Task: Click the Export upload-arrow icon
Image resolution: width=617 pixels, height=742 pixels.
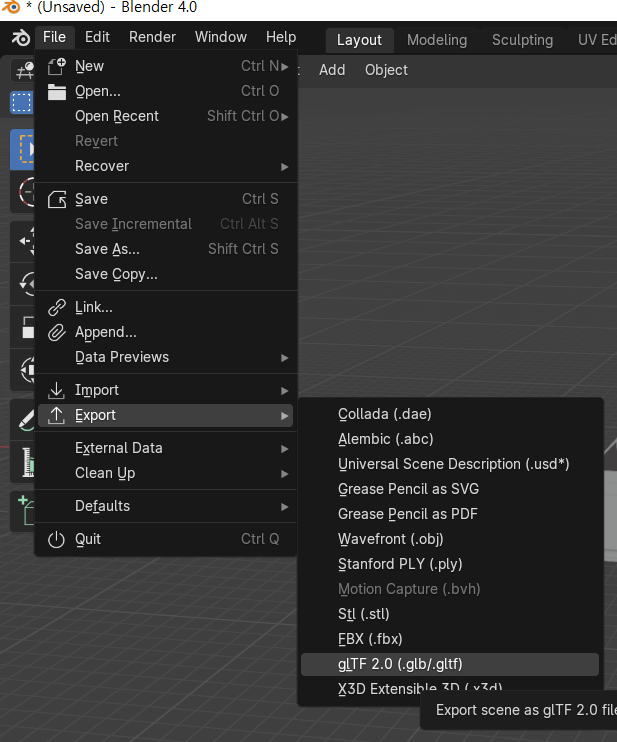Action: pos(56,415)
